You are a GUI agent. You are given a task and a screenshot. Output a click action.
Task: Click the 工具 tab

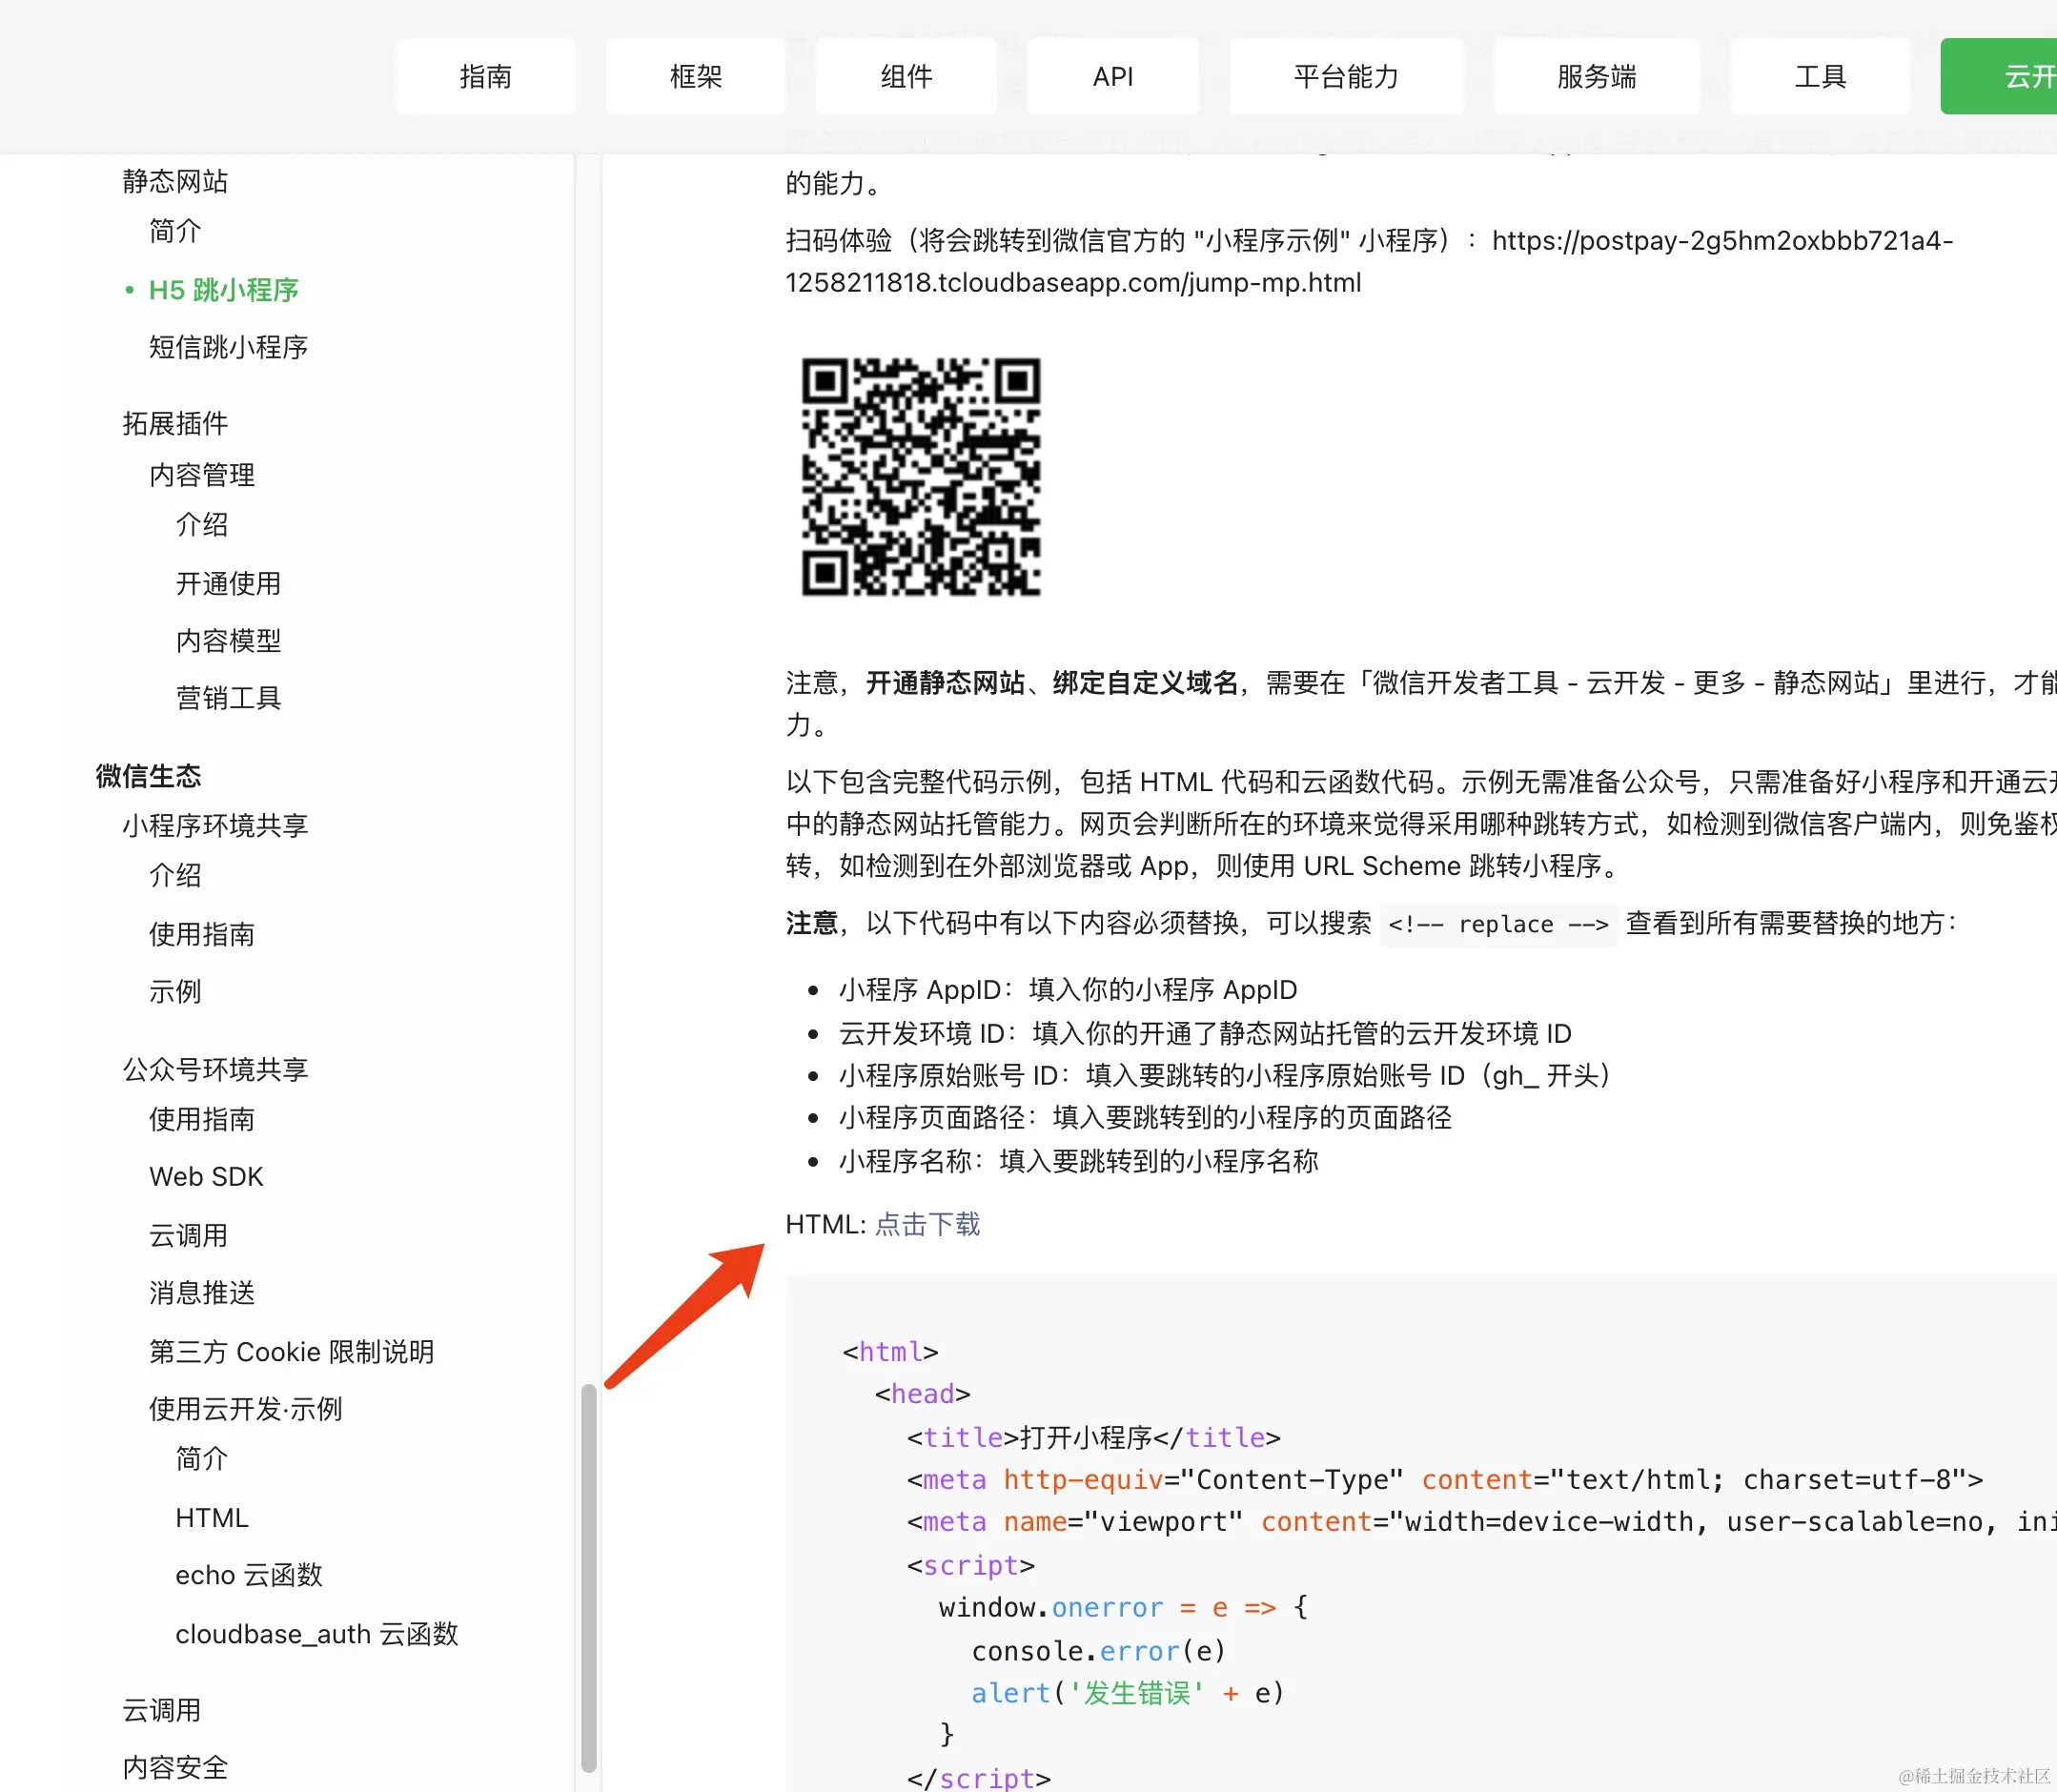tap(1819, 76)
